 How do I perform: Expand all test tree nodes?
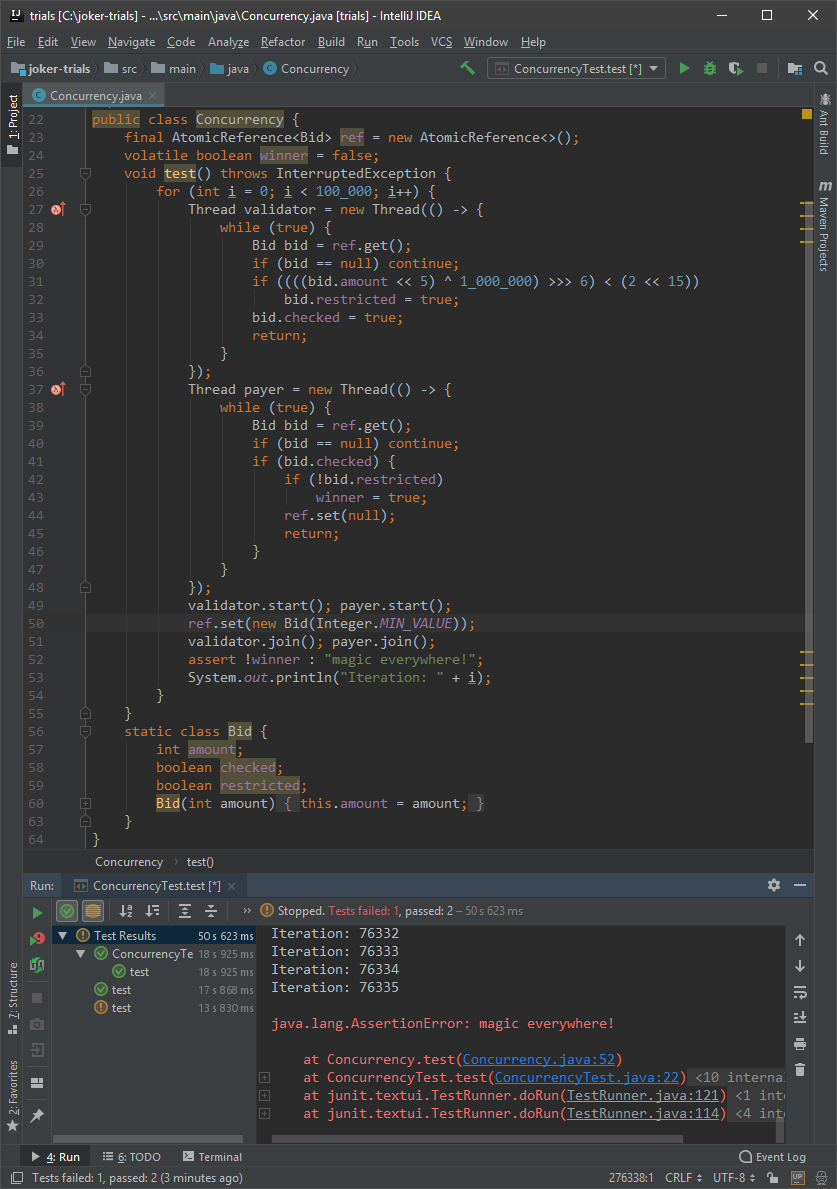click(x=185, y=911)
